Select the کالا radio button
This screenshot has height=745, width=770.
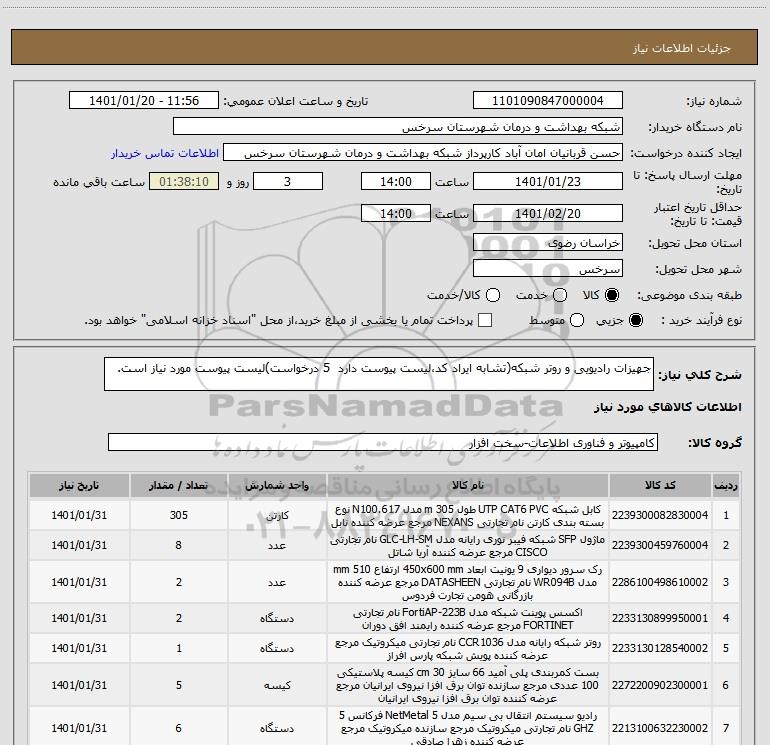[612, 295]
